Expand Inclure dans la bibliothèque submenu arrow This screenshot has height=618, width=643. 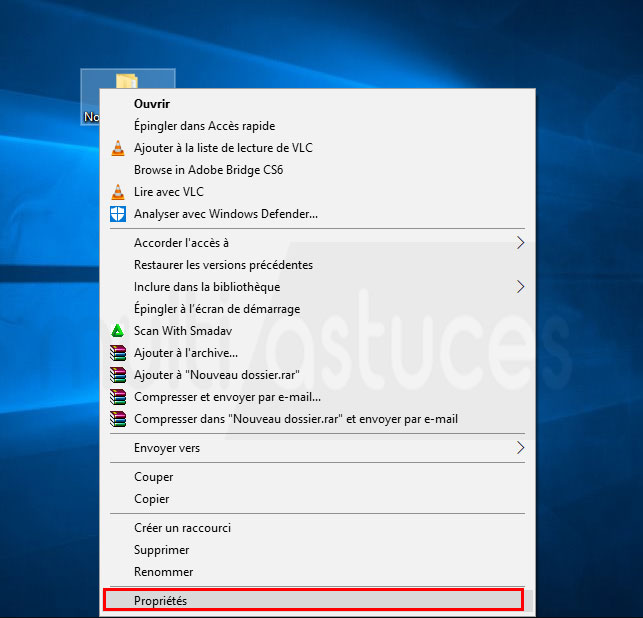[520, 287]
